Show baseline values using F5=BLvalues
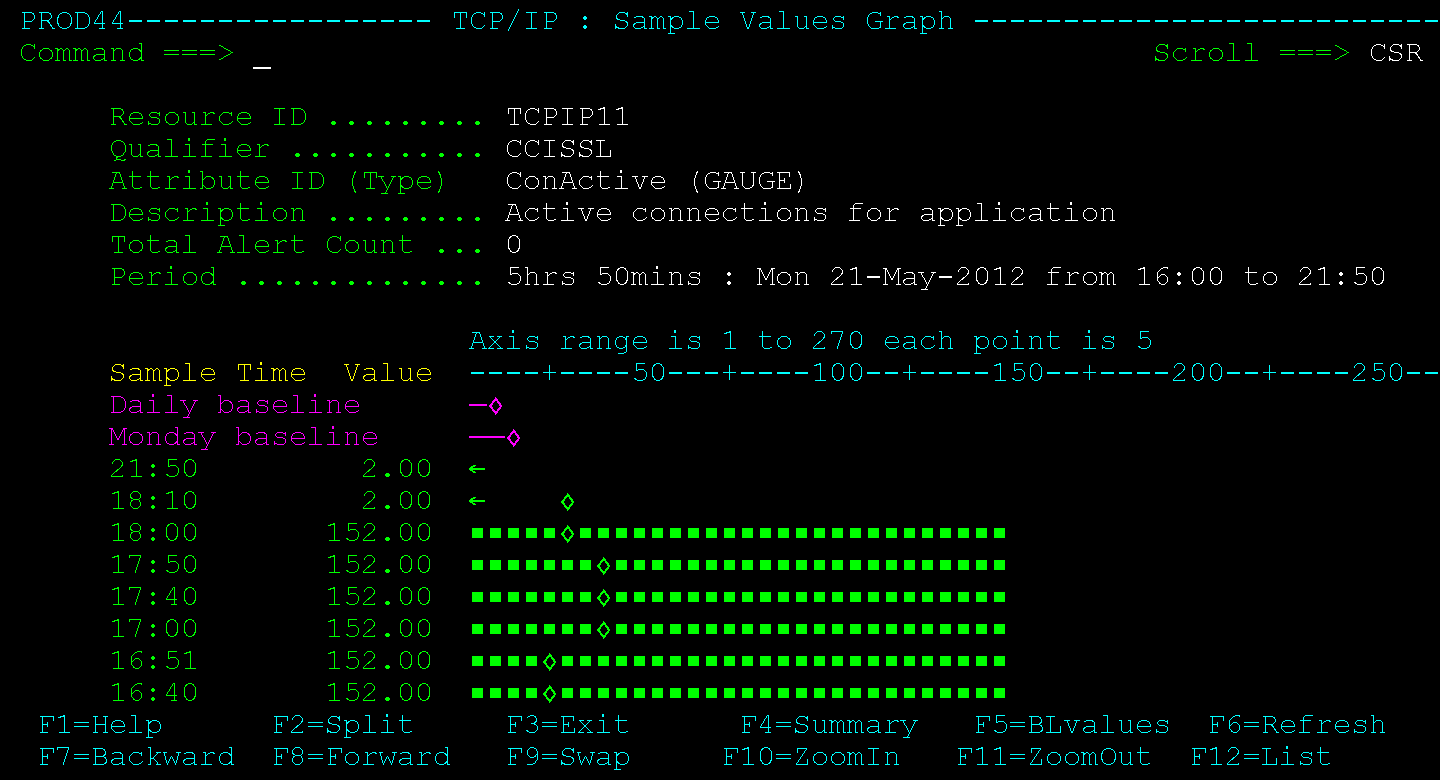 coord(1071,724)
